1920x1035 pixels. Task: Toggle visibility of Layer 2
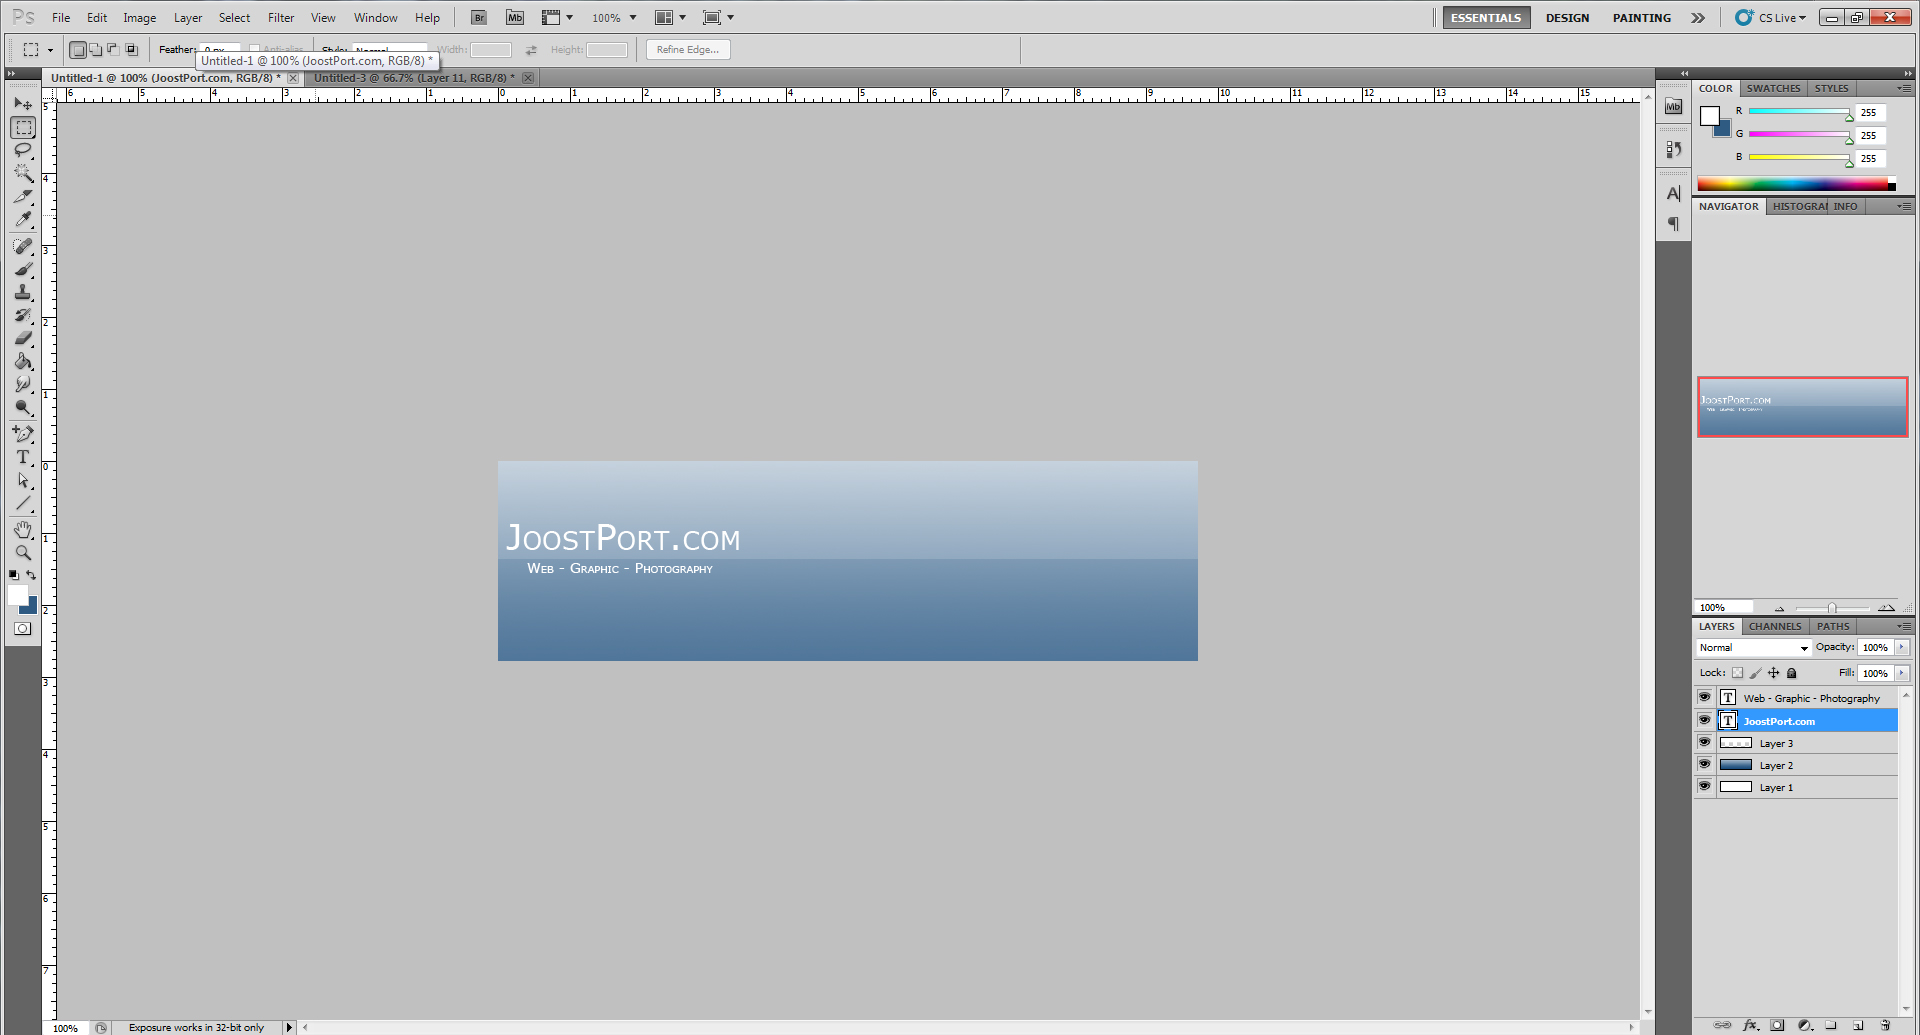click(x=1705, y=764)
